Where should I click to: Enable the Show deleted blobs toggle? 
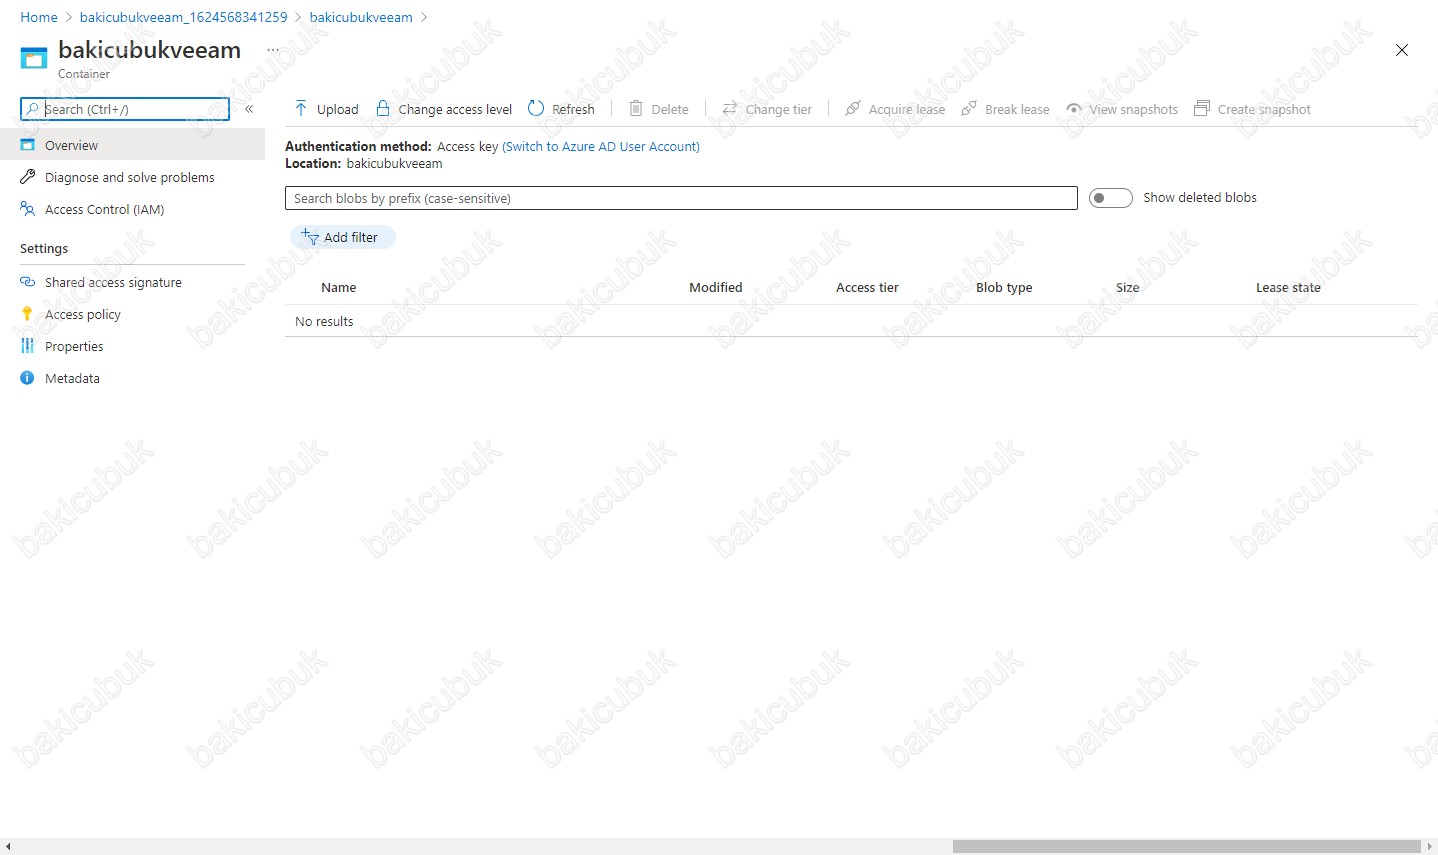(1110, 198)
